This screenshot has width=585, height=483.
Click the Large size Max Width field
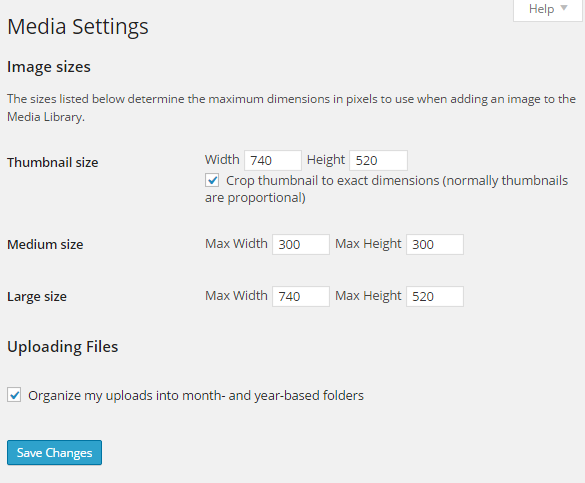coord(301,296)
